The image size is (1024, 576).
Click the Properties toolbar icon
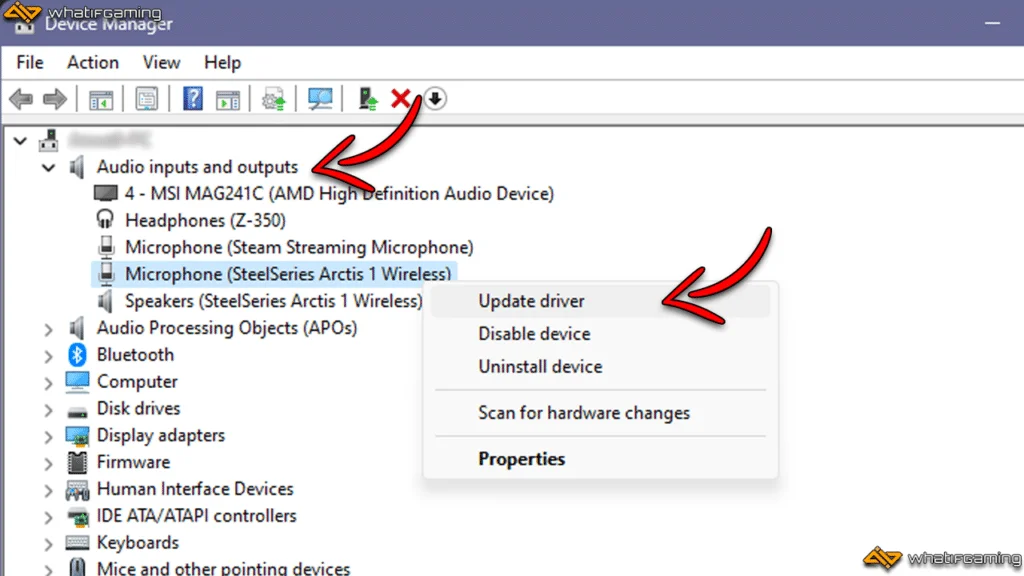(x=147, y=99)
